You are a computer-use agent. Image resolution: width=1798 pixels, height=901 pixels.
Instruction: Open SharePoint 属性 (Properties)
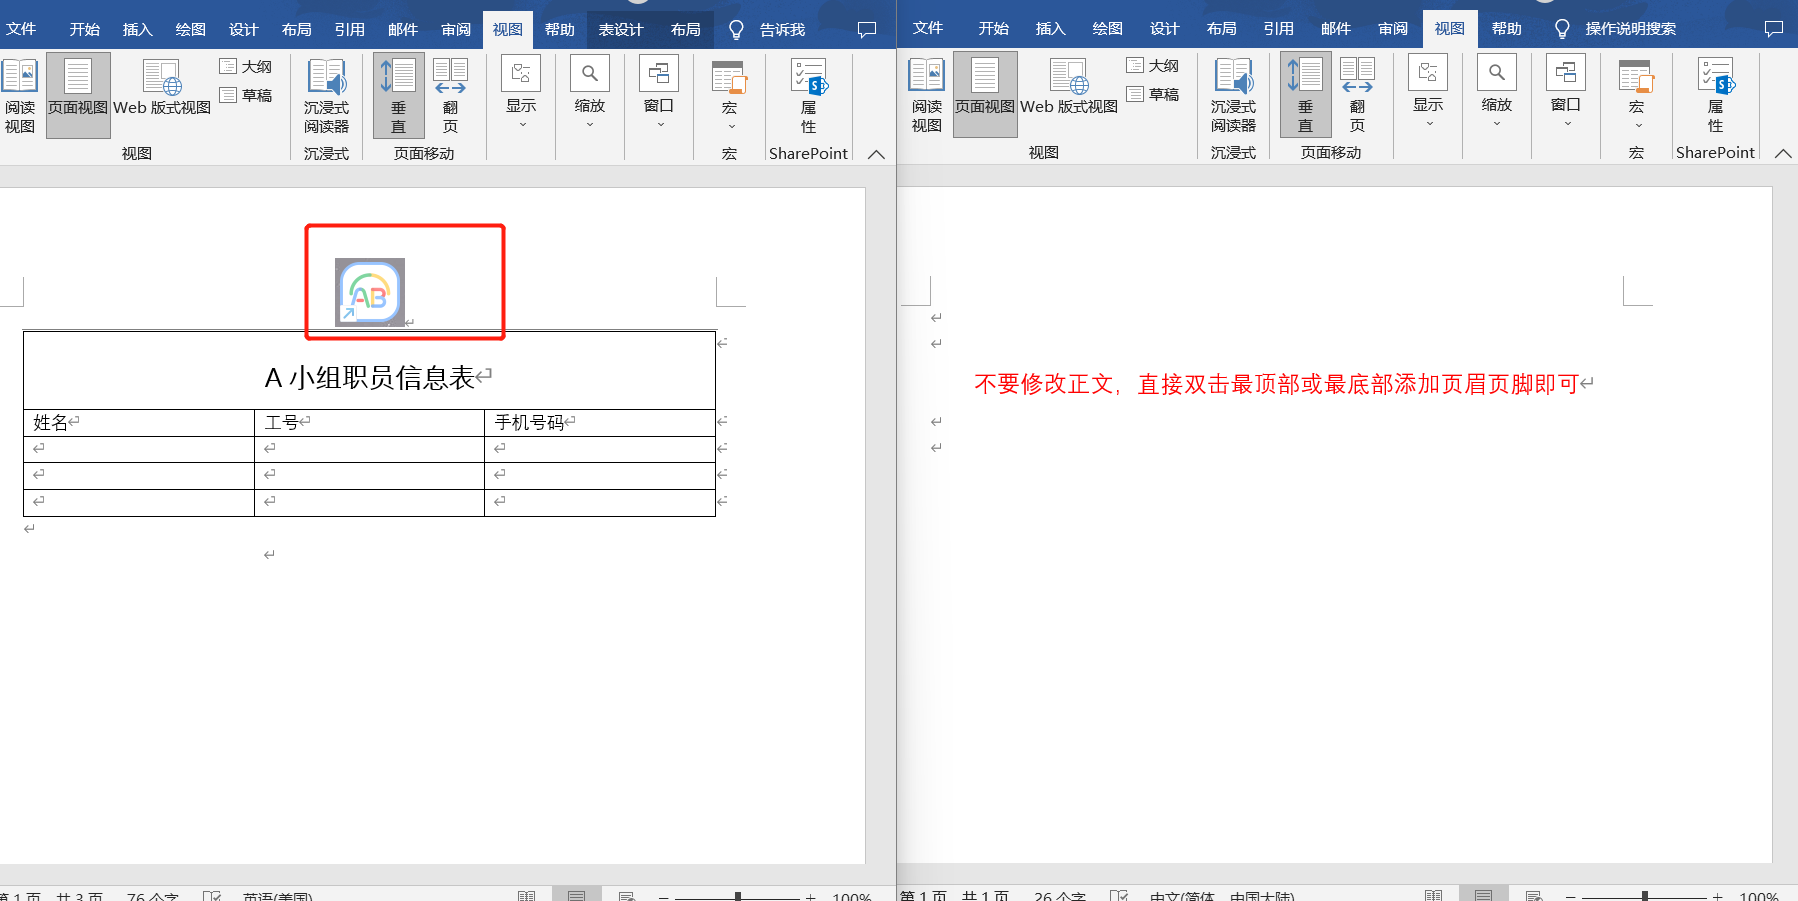tap(808, 95)
